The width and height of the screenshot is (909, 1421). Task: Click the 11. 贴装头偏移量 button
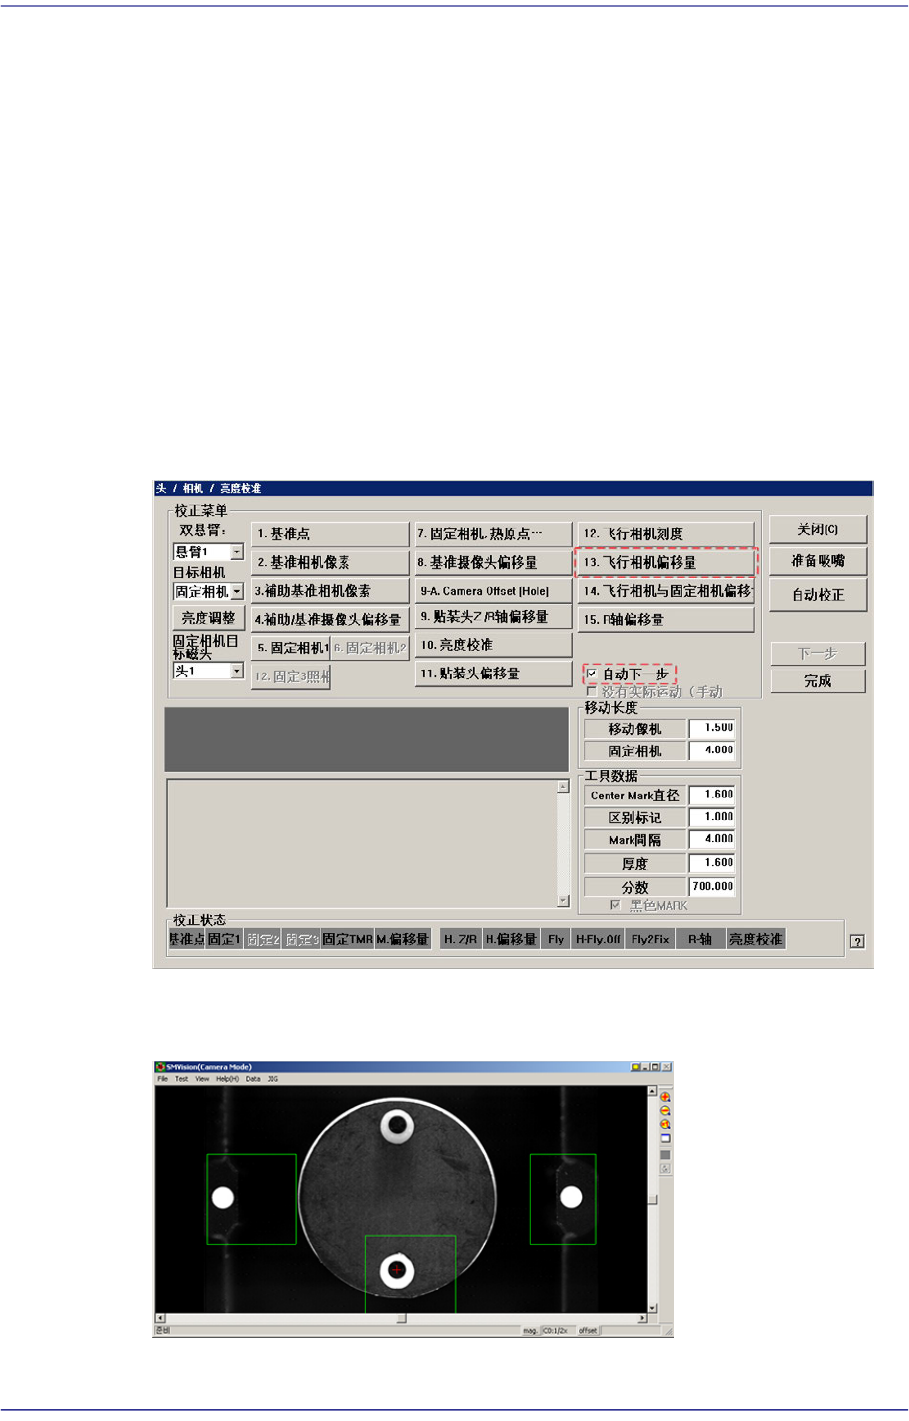coord(493,674)
